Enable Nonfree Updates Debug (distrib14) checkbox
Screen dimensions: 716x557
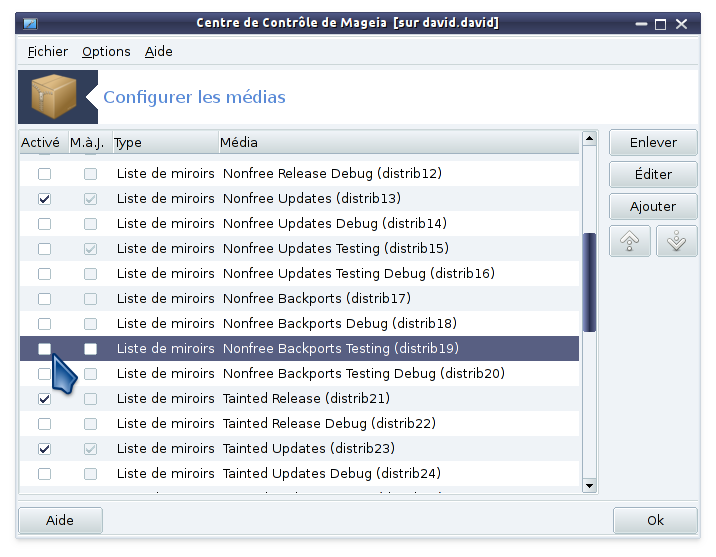(44, 224)
